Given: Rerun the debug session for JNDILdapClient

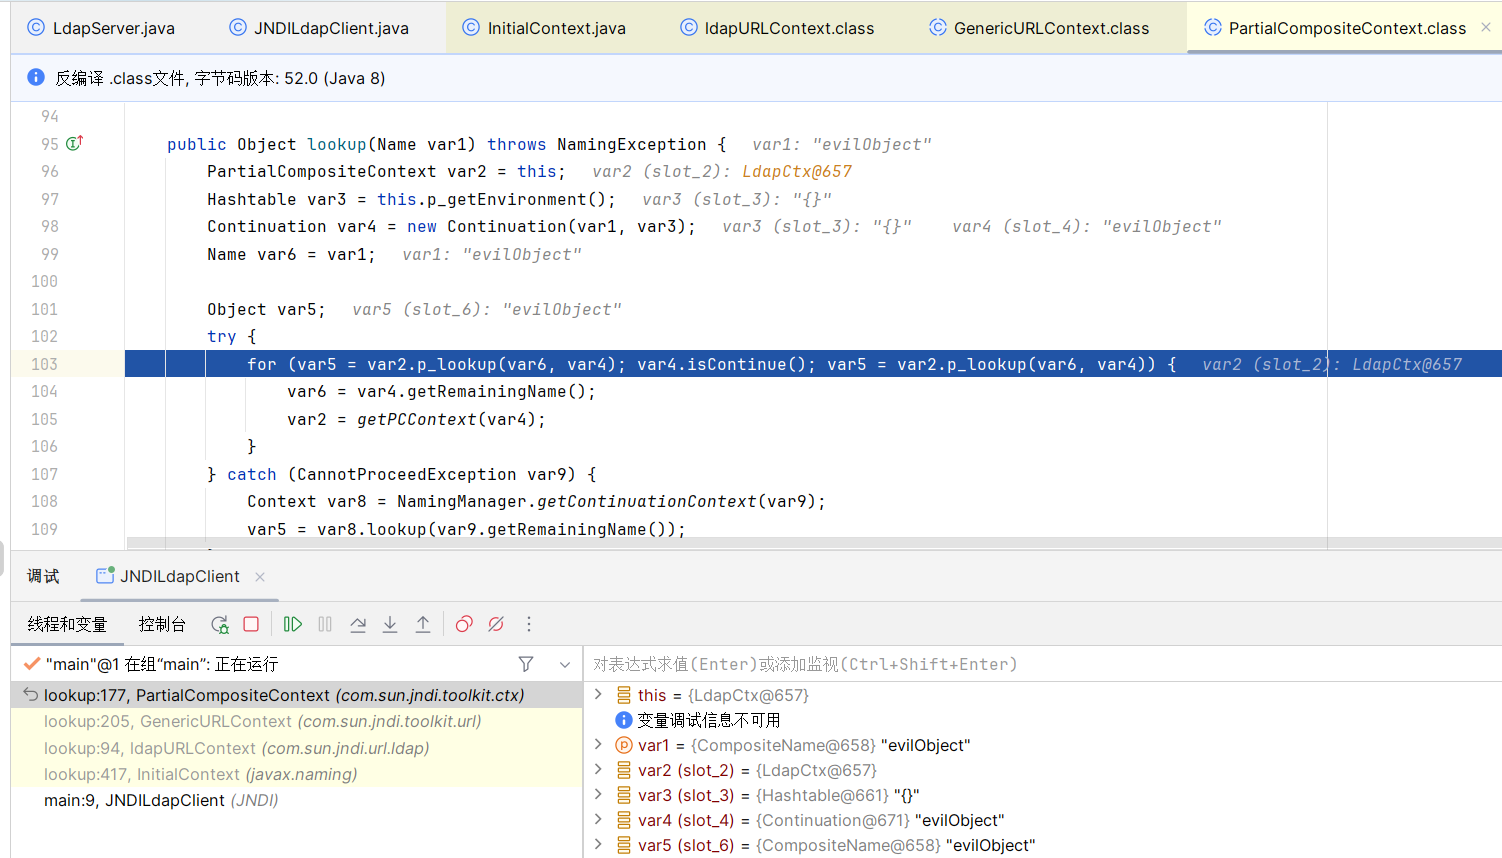Looking at the screenshot, I should click(220, 624).
